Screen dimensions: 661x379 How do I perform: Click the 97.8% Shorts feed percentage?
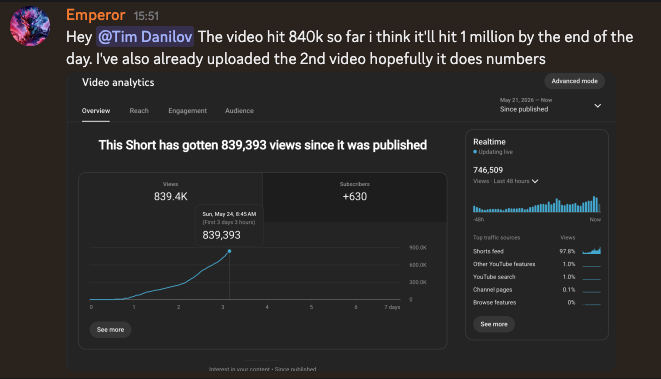[567, 251]
